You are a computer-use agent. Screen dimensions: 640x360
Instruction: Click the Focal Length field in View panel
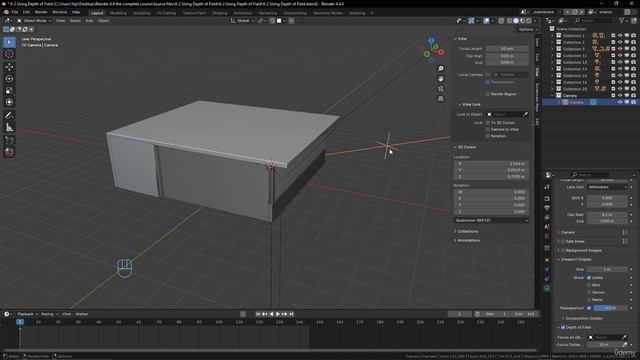pyautogui.click(x=507, y=49)
